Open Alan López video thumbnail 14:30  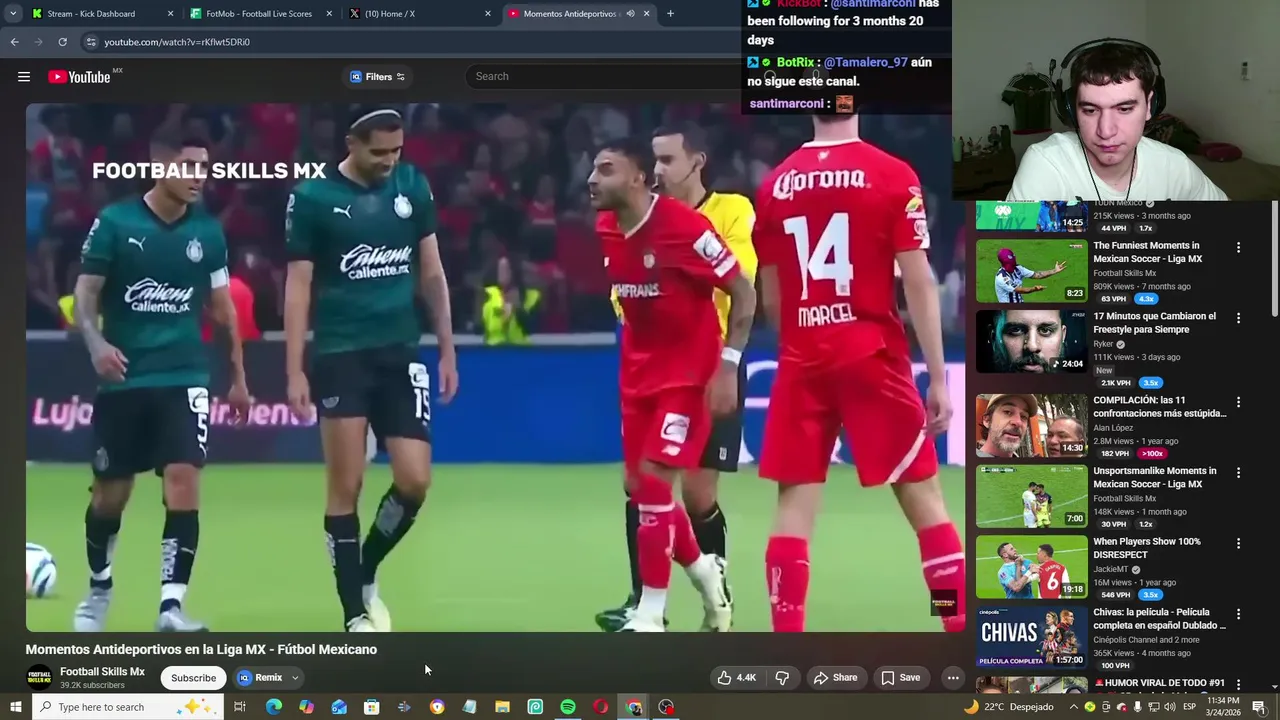tap(1031, 426)
